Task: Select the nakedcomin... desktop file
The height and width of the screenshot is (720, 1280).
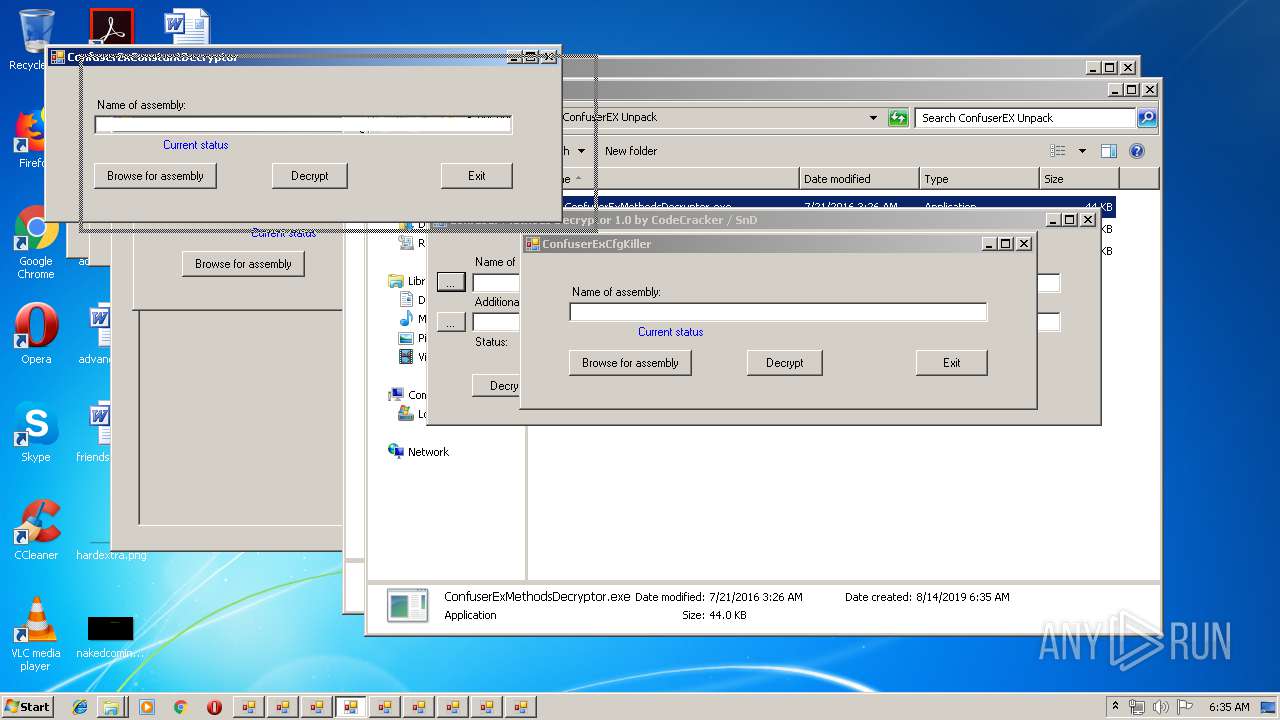Action: point(110,638)
